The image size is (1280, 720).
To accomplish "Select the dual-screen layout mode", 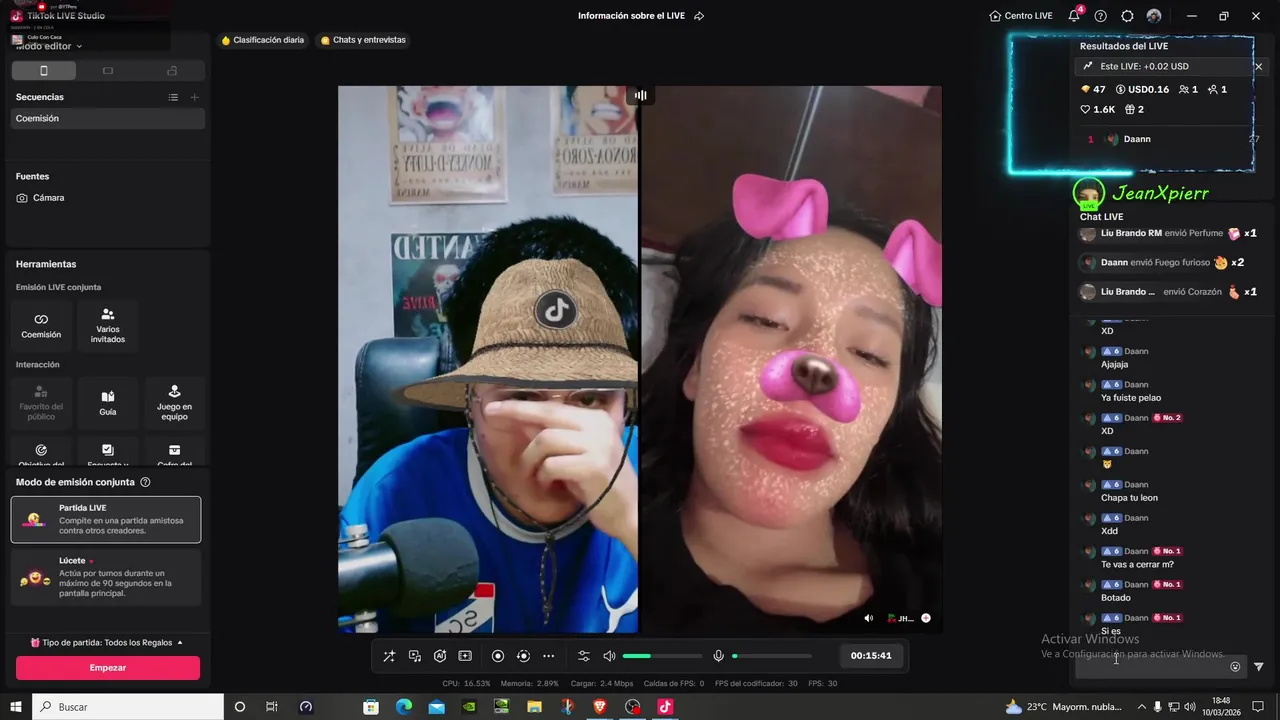I will [172, 71].
